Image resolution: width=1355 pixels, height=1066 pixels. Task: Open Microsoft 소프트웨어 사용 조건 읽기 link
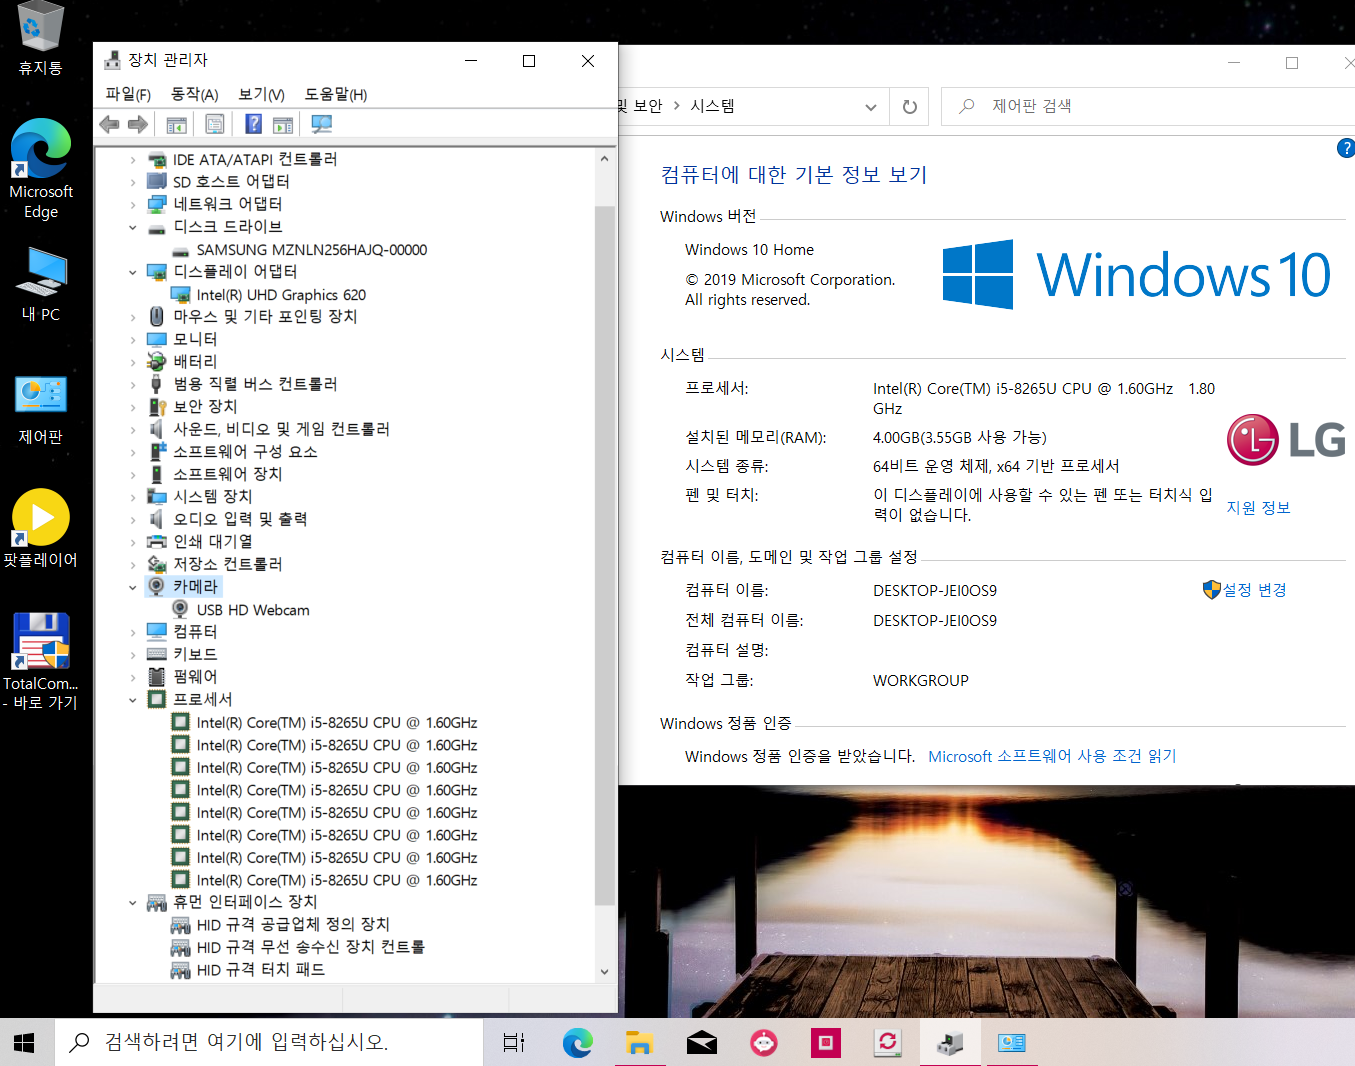1053,756
